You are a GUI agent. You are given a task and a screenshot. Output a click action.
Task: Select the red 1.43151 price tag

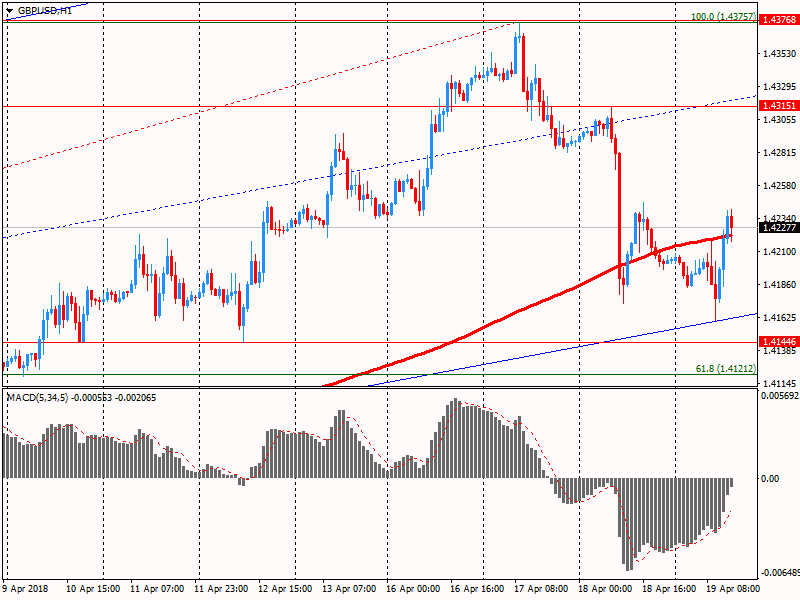click(x=779, y=106)
